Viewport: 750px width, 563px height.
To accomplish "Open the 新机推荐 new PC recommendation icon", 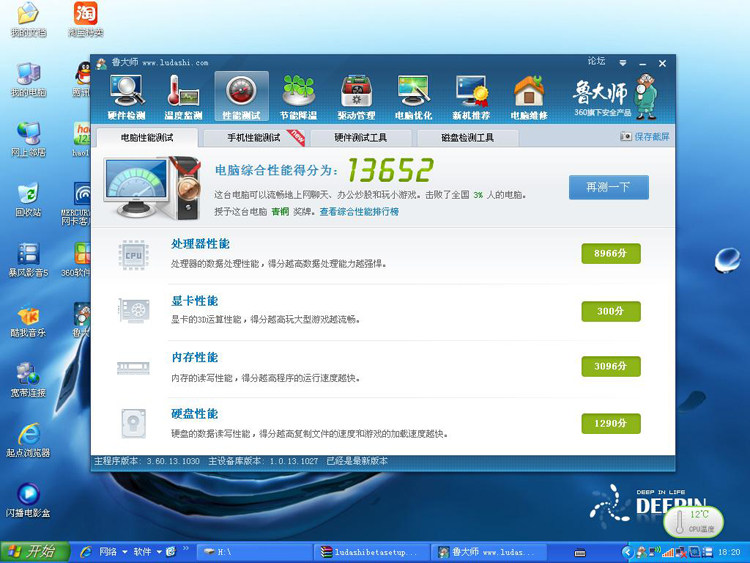I will (x=471, y=97).
